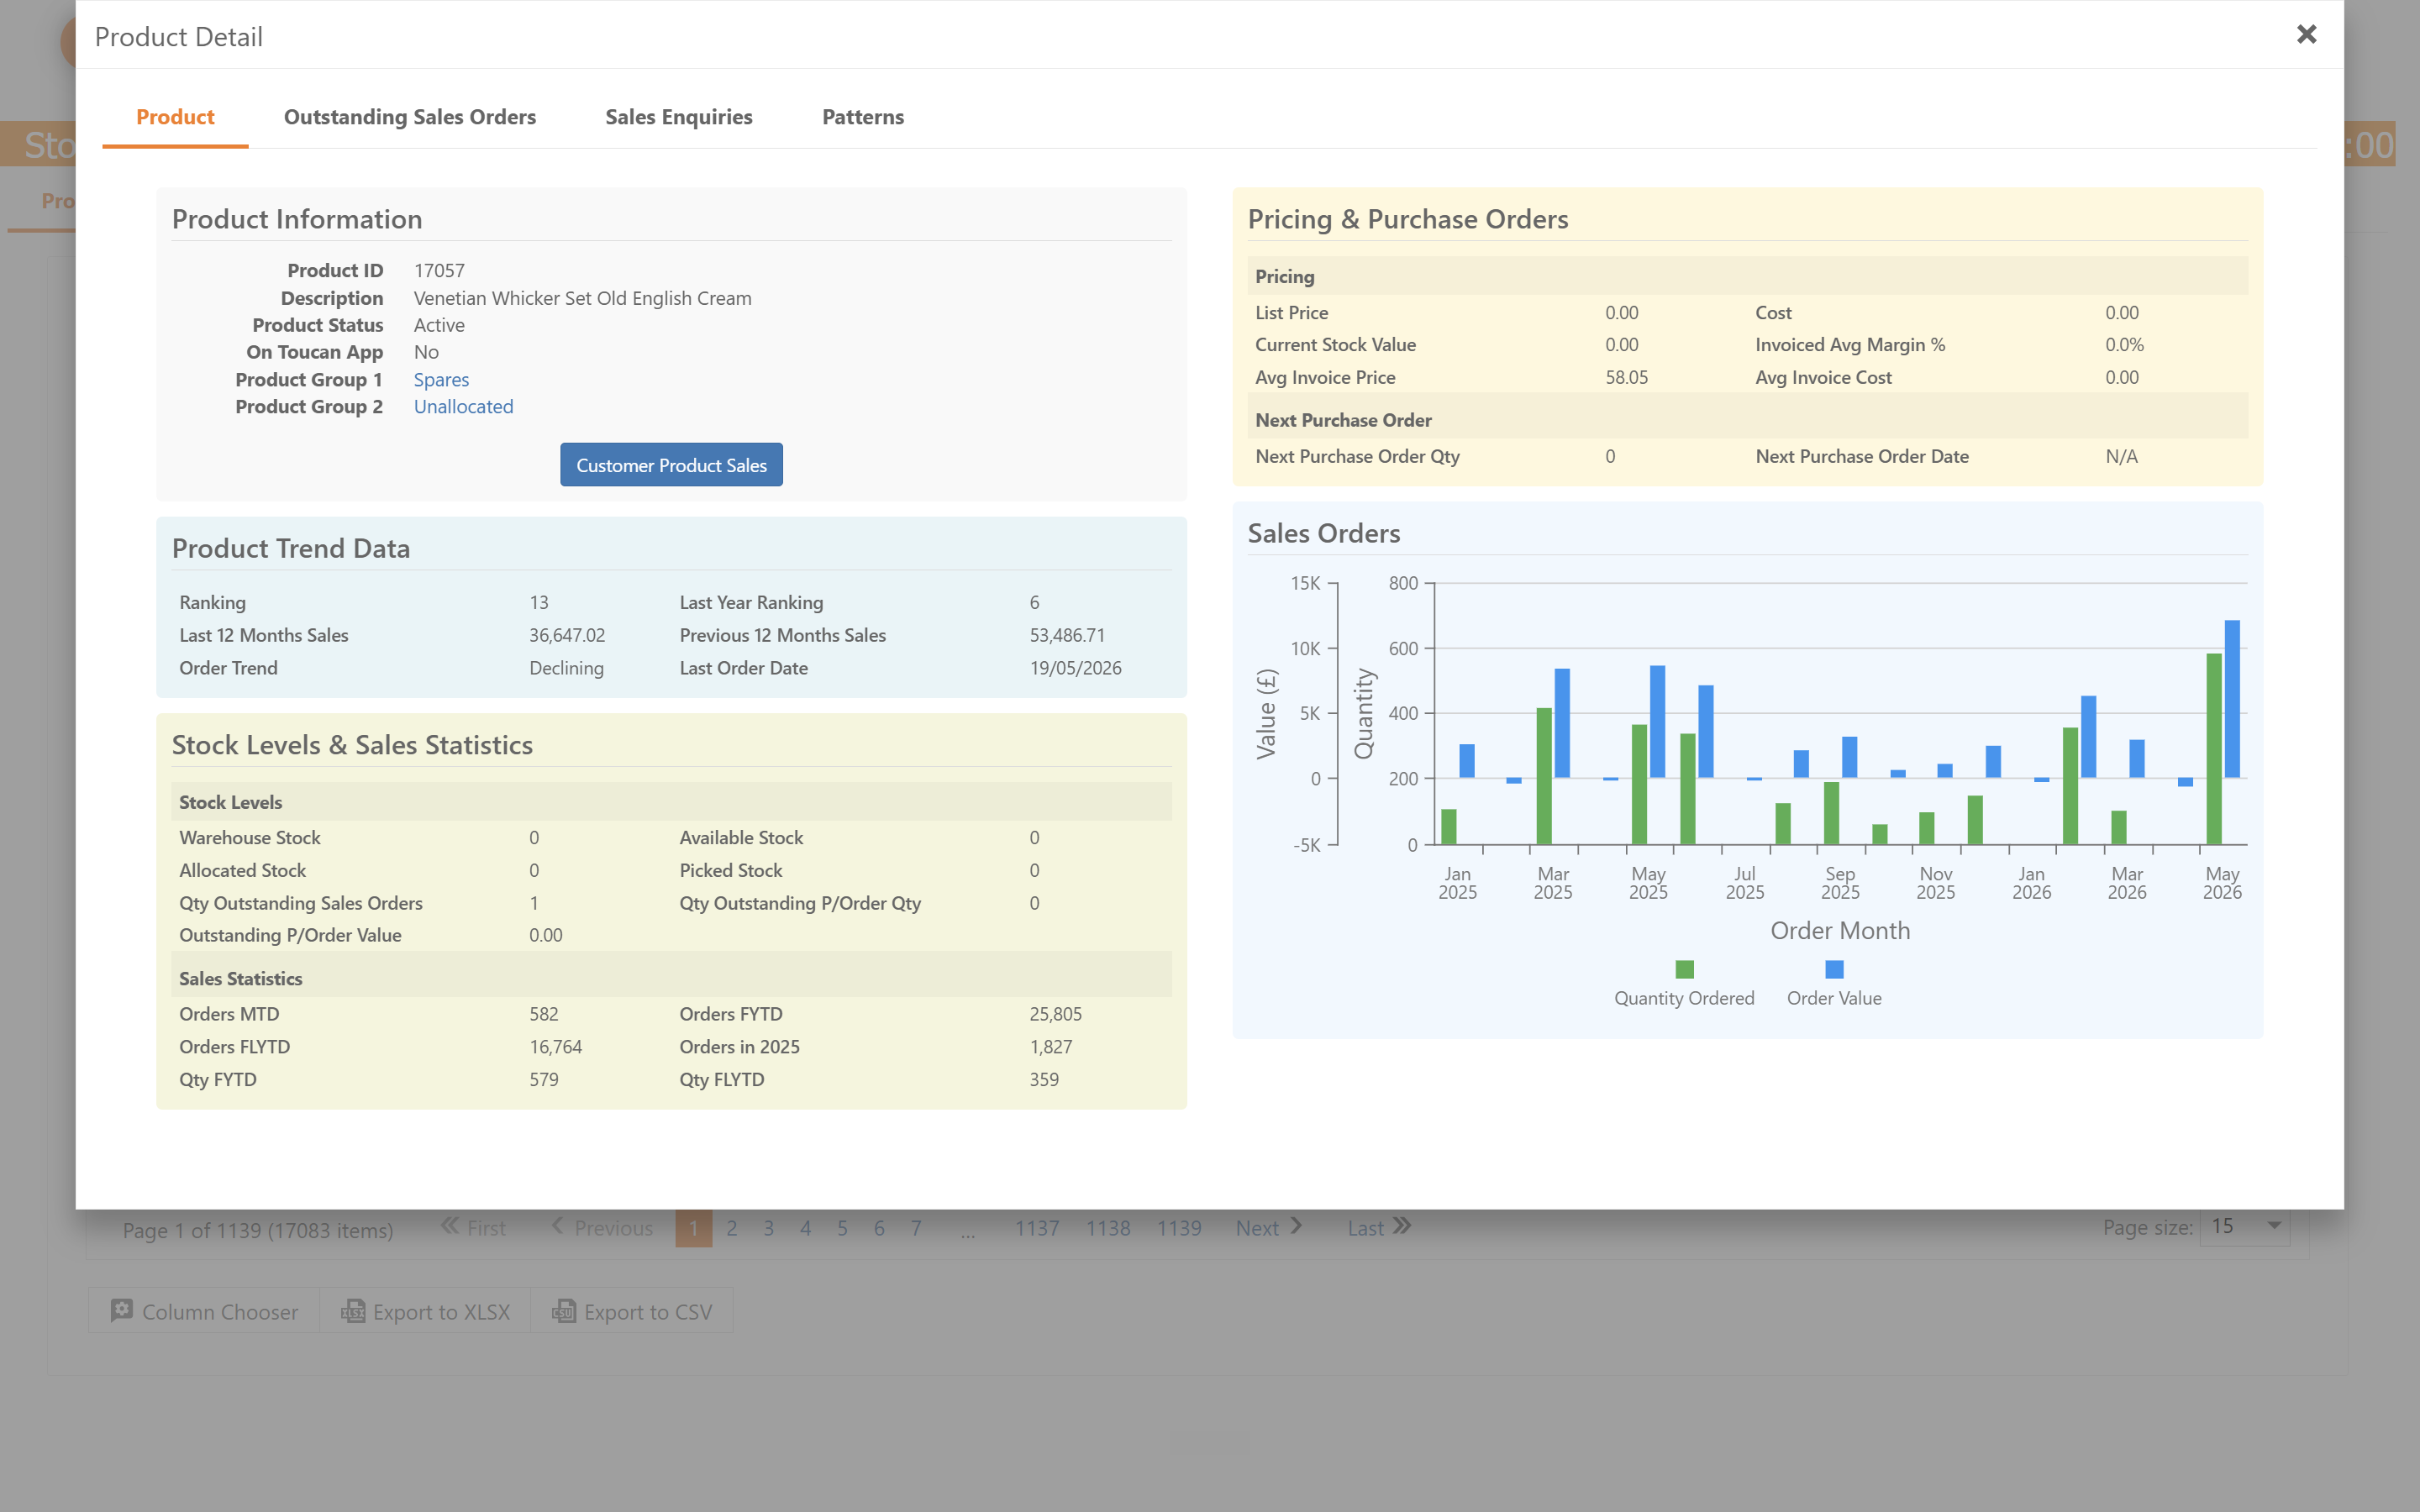2420x1512 pixels.
Task: Click the Declining order trend value
Action: [566, 668]
